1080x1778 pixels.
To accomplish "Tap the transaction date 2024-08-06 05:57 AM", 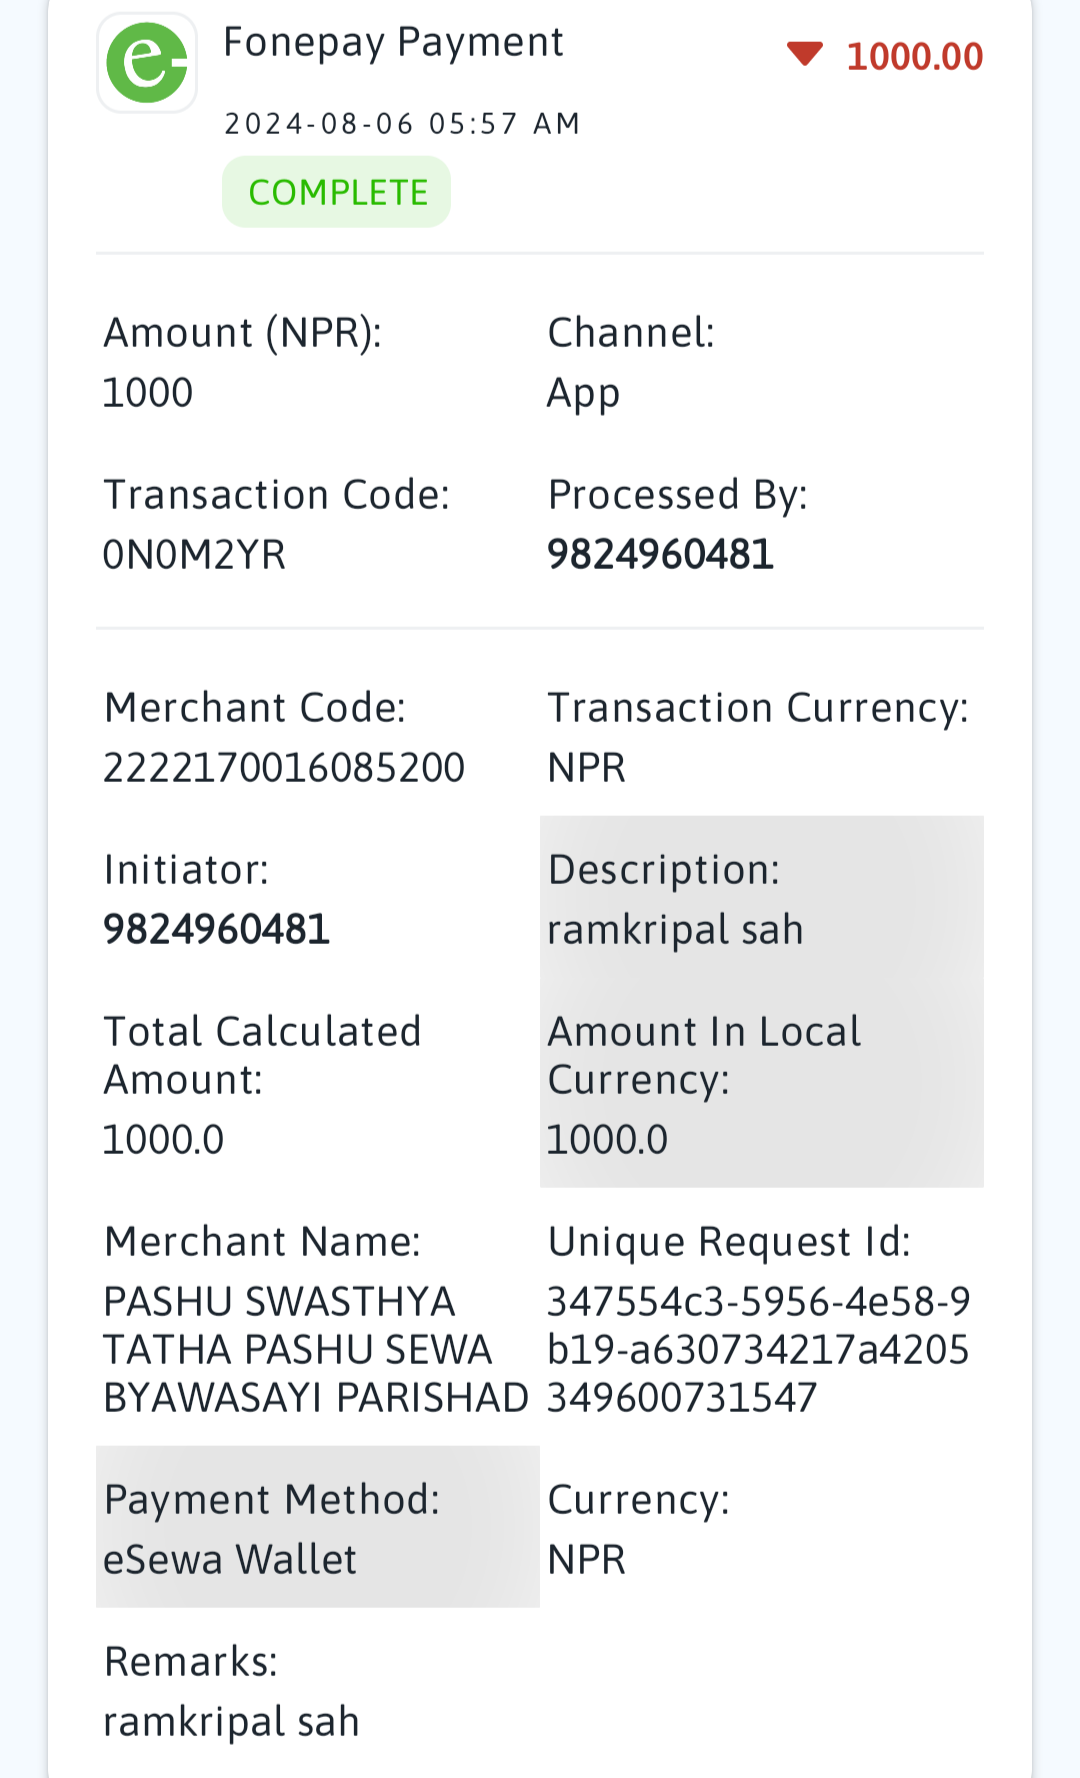I will (402, 123).
